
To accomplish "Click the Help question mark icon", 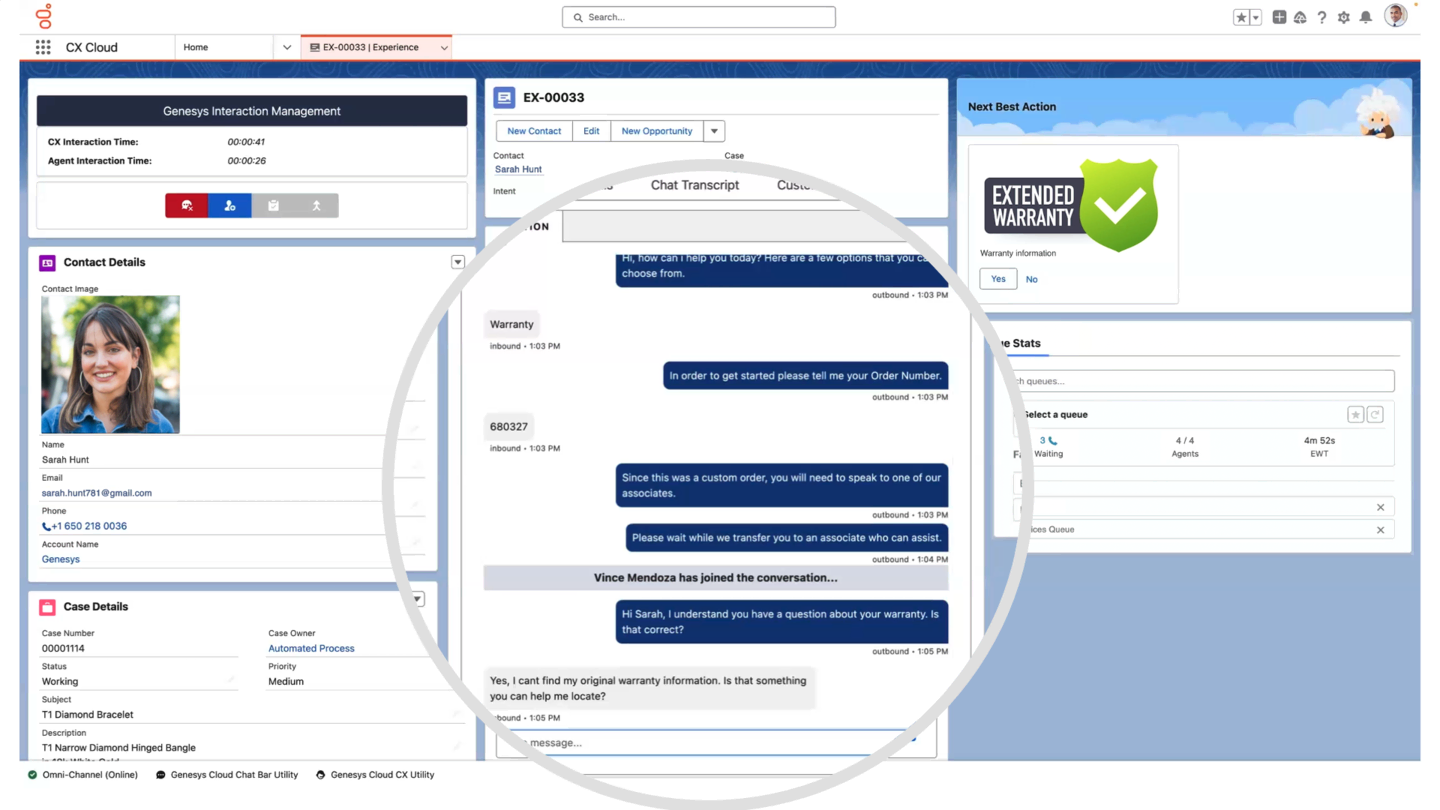I will click(1321, 17).
